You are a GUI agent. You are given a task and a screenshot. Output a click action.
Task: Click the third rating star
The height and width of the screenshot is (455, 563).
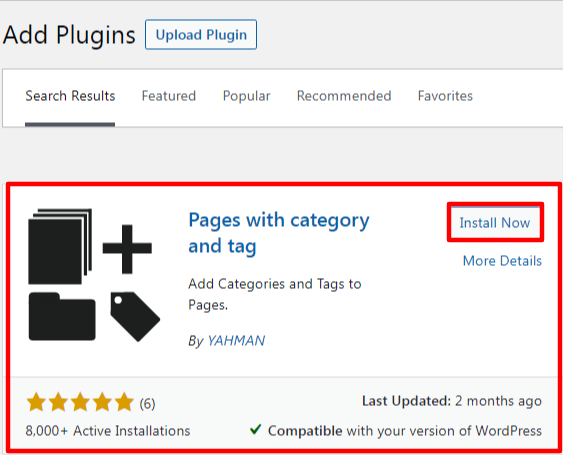pyautogui.click(x=80, y=402)
